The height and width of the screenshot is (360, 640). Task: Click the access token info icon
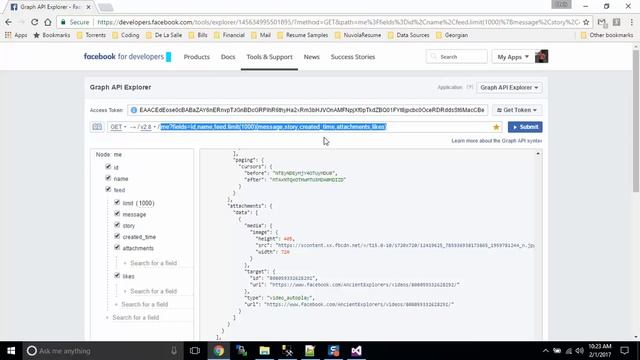coord(133,110)
